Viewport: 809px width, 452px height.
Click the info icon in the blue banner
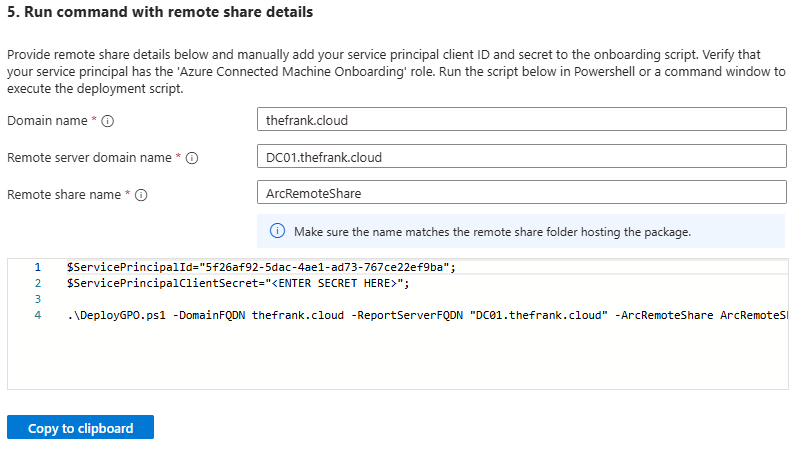[278, 232]
